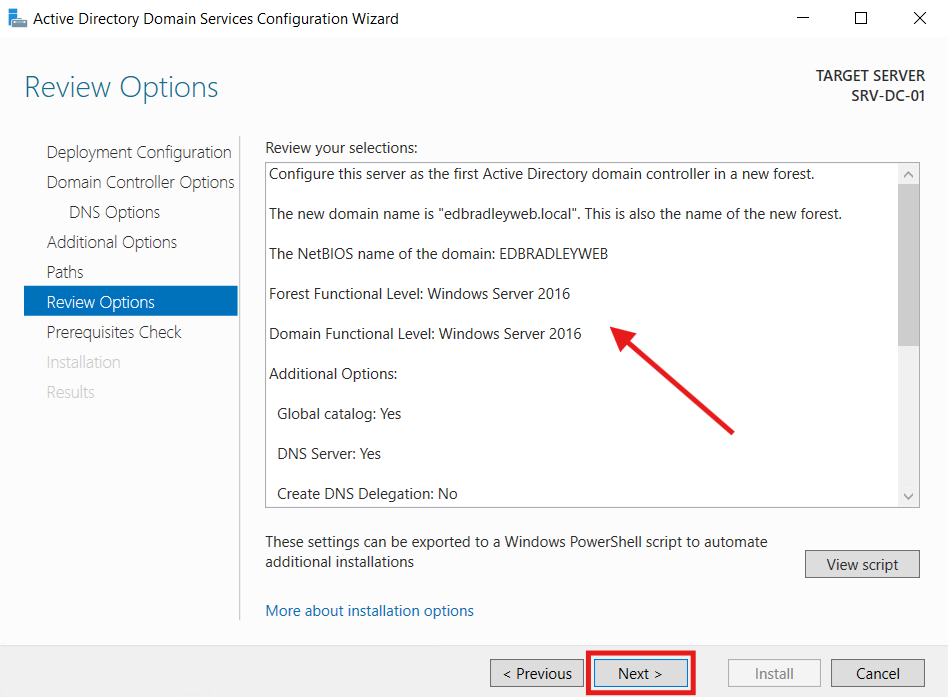Minimize the wizard window
This screenshot has height=697, width=948.
802,18
